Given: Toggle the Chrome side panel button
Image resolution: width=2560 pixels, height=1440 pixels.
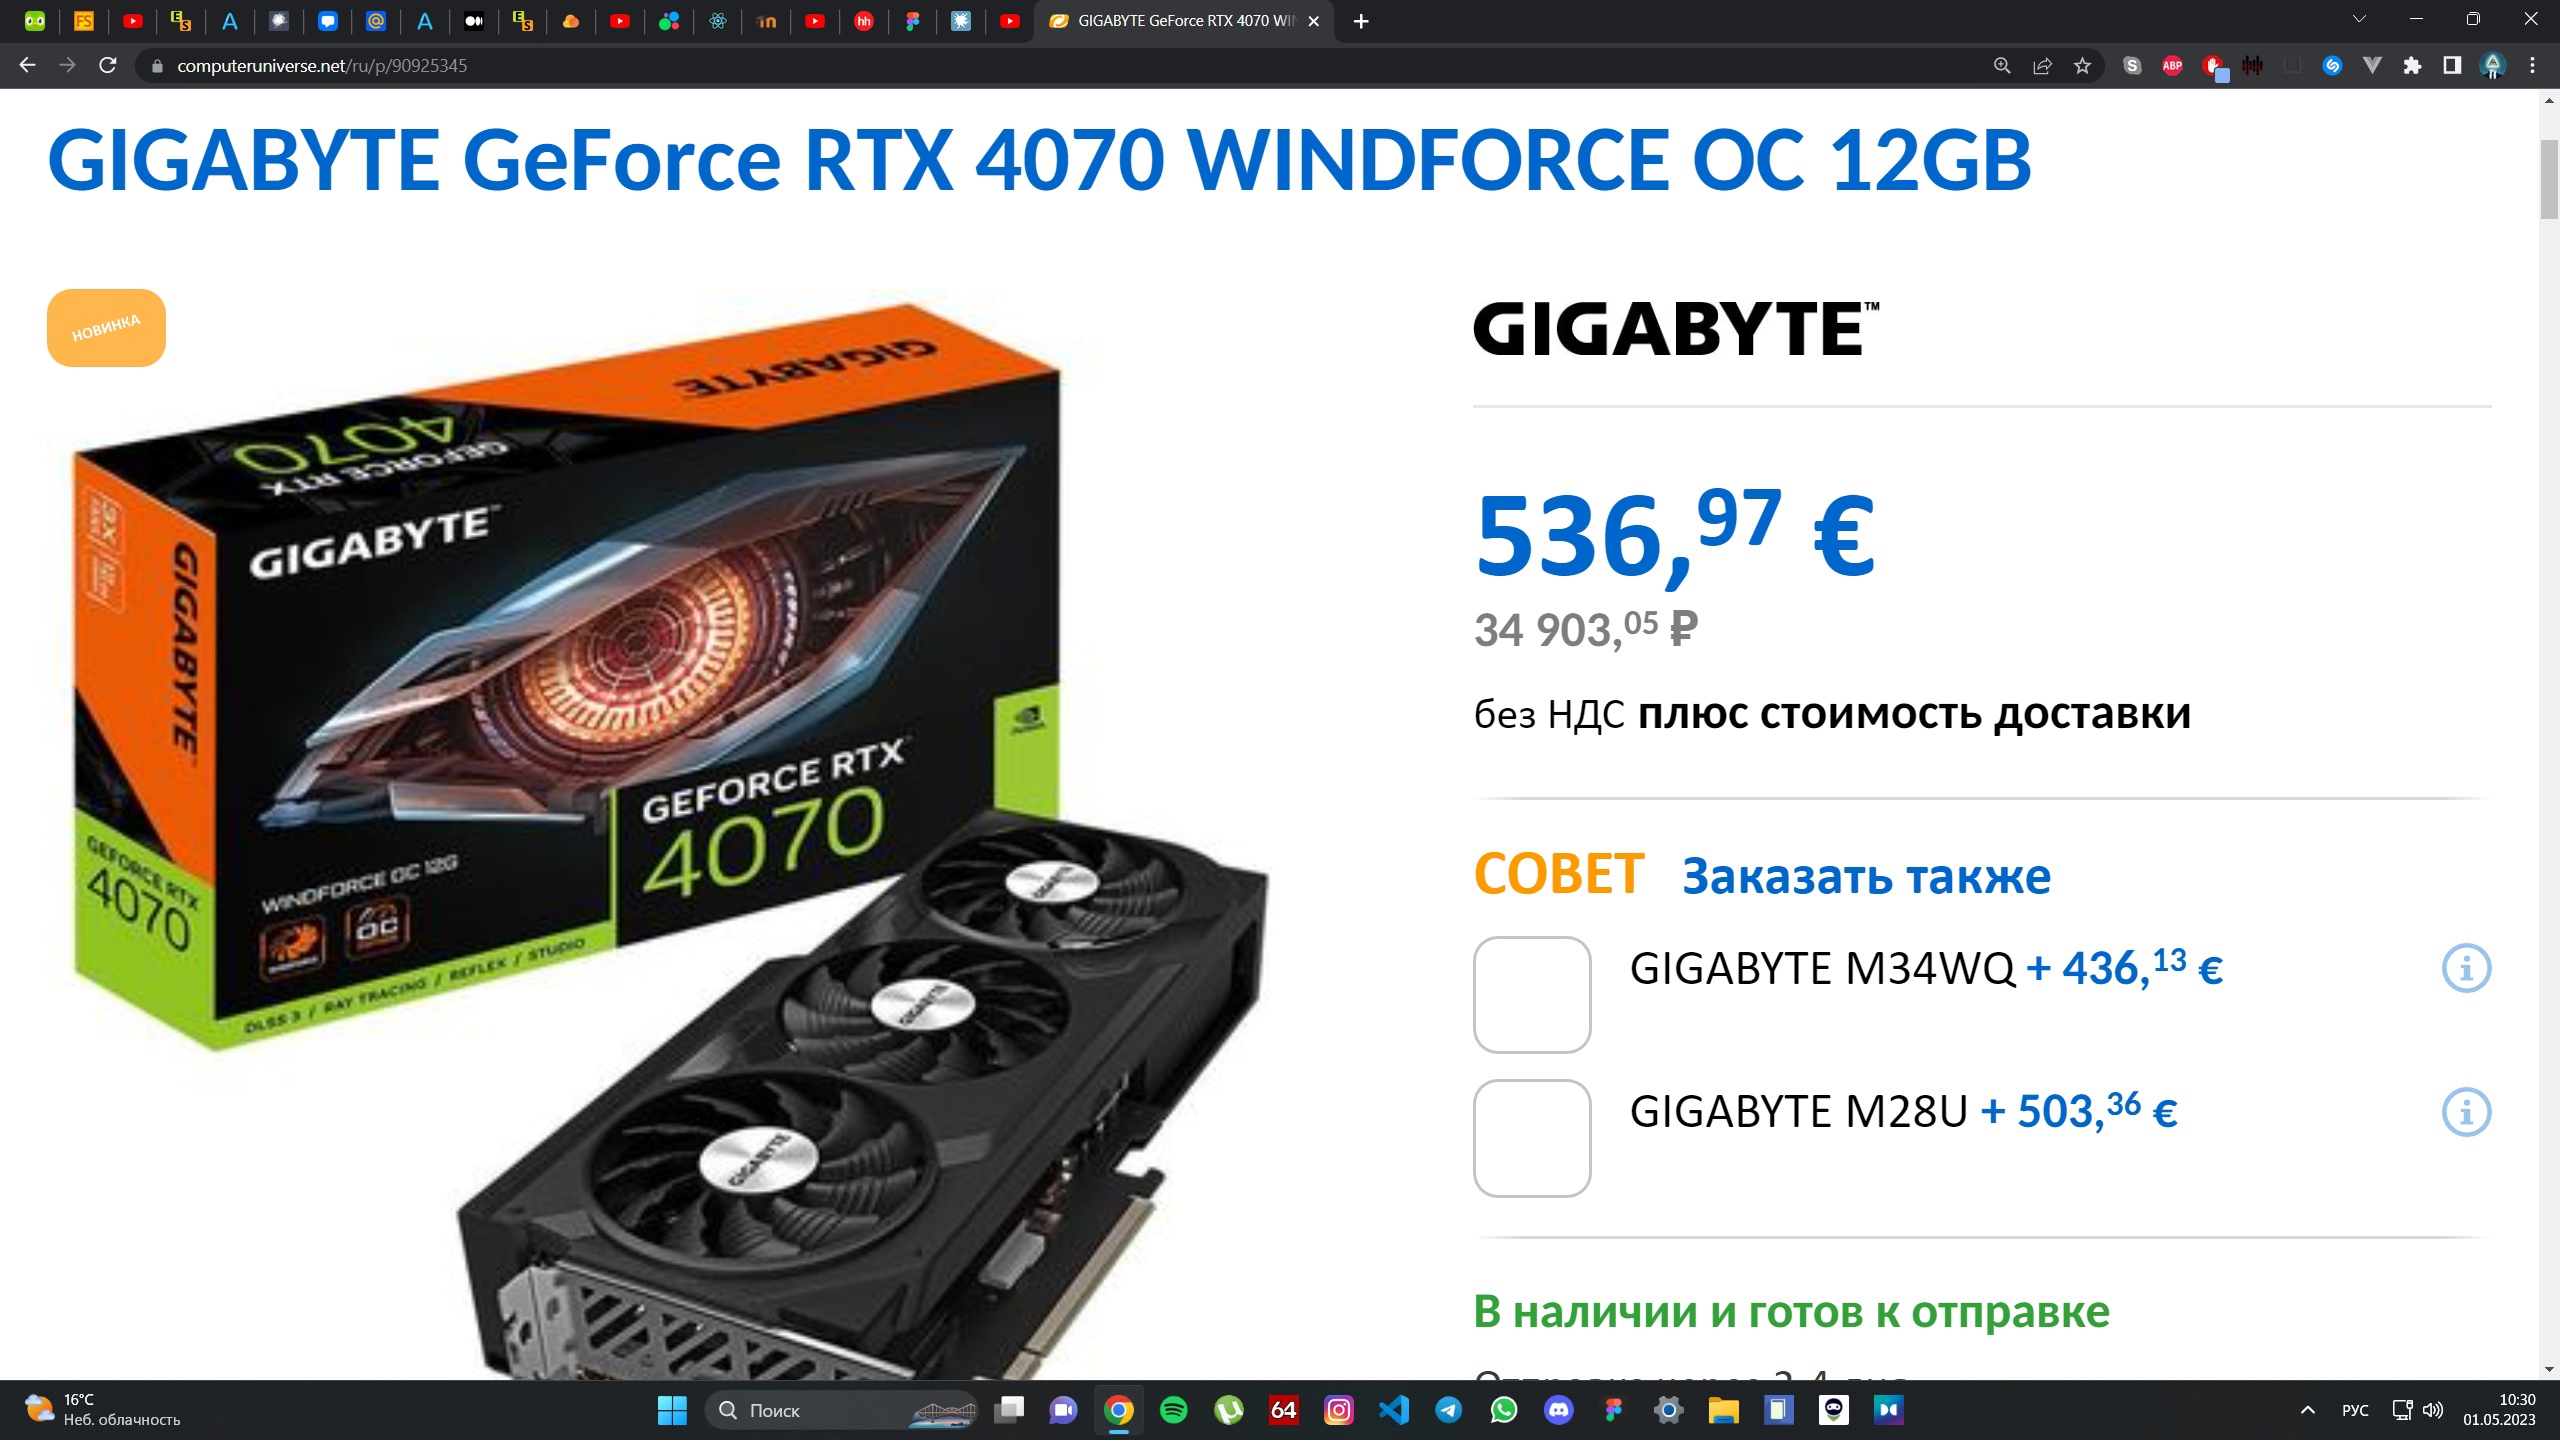Looking at the screenshot, I should tap(2452, 66).
